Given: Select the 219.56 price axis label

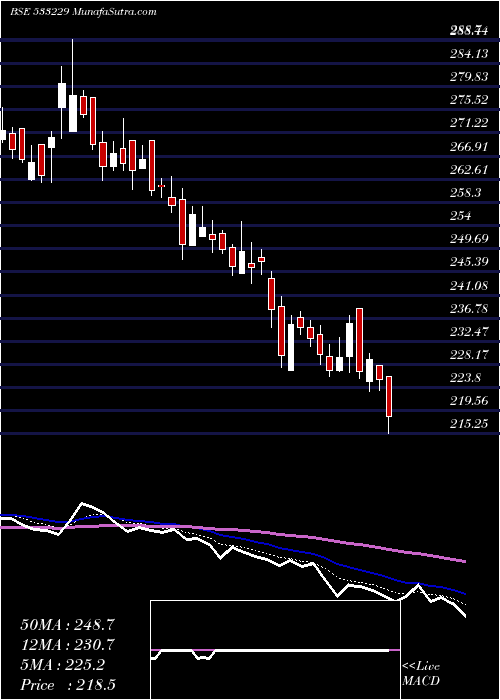Looking at the screenshot, I should (468, 400).
